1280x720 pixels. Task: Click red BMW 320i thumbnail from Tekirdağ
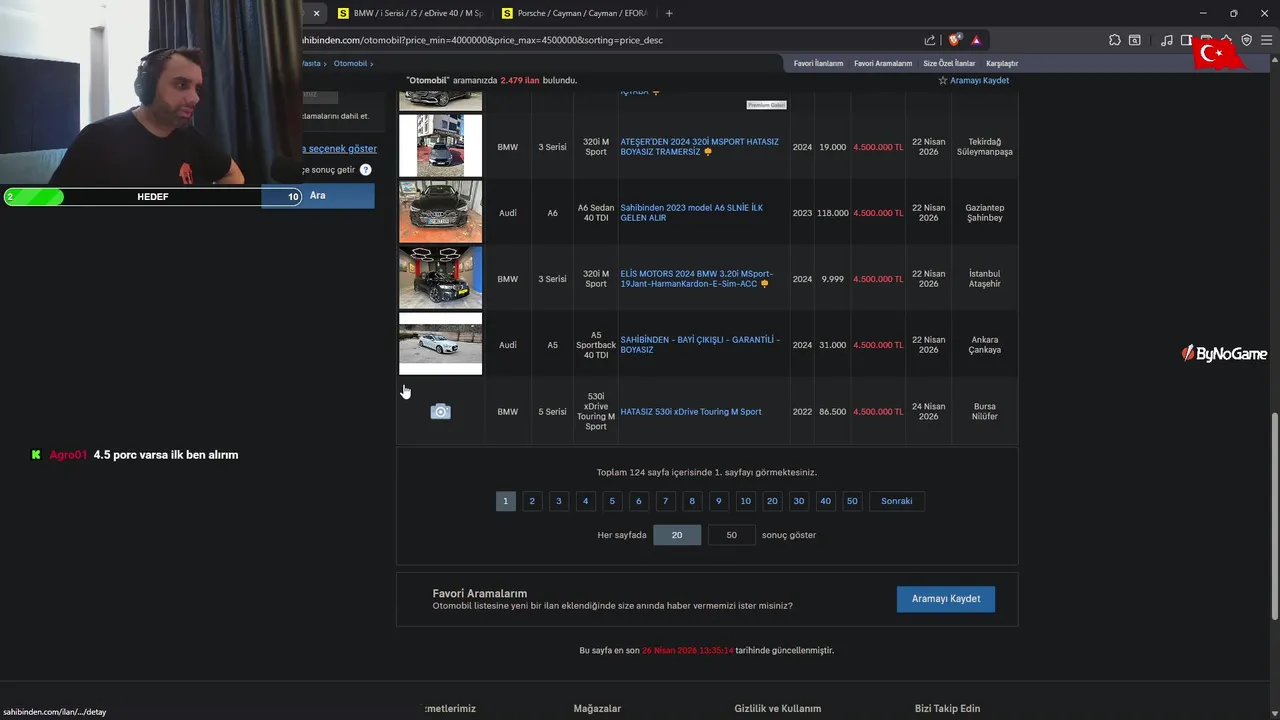pyautogui.click(x=440, y=146)
